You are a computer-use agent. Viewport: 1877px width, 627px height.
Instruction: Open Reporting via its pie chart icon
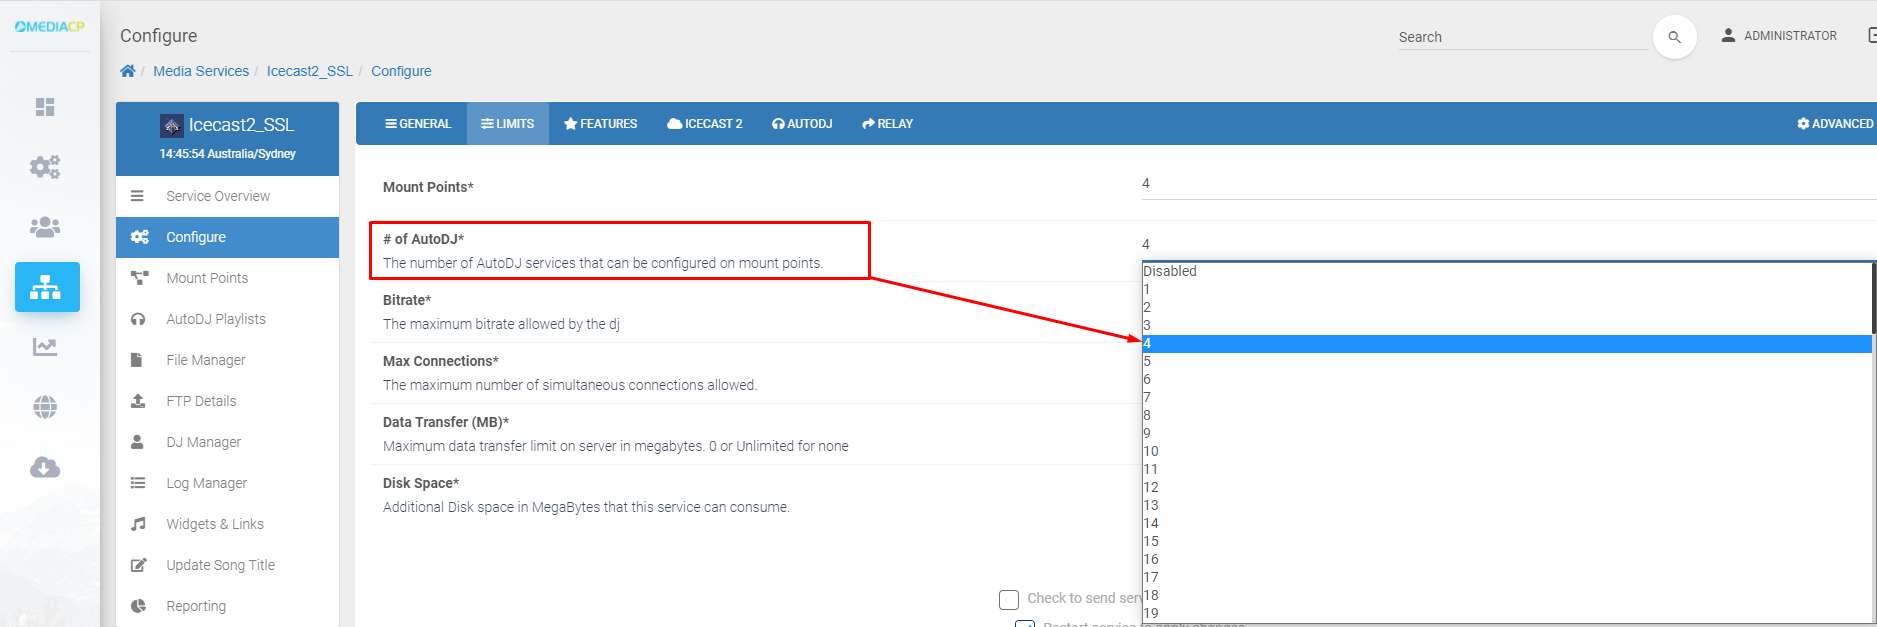click(138, 606)
